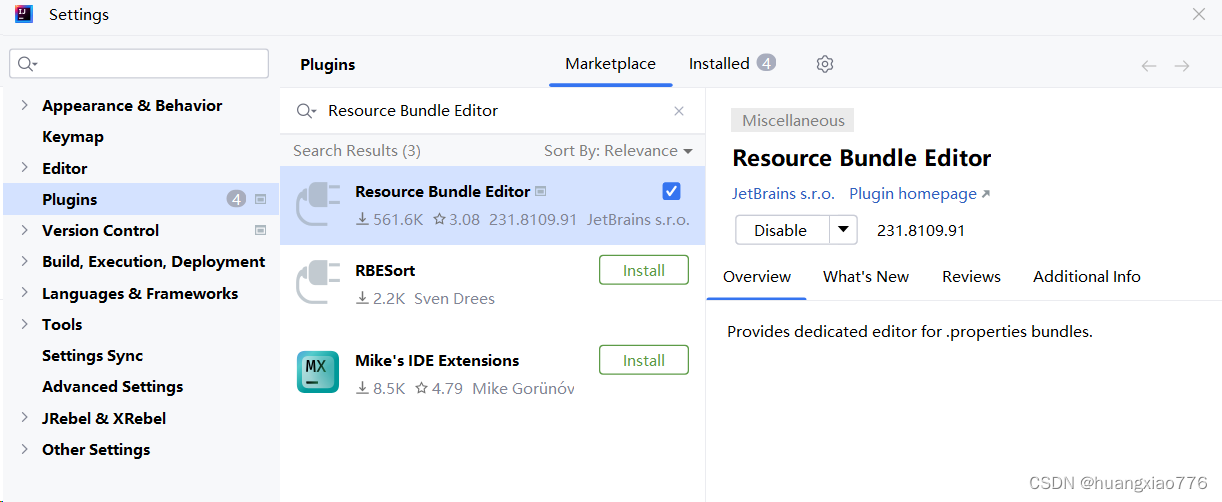Screen dimensions: 1222x502
Task: Click the star rating 4.79 for Mike's extensions
Action: tap(438, 388)
